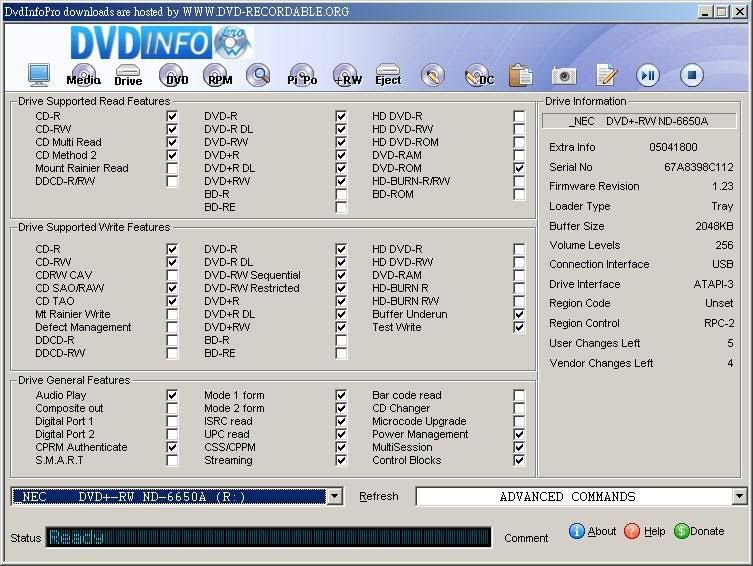Click the About link text

coord(602,531)
